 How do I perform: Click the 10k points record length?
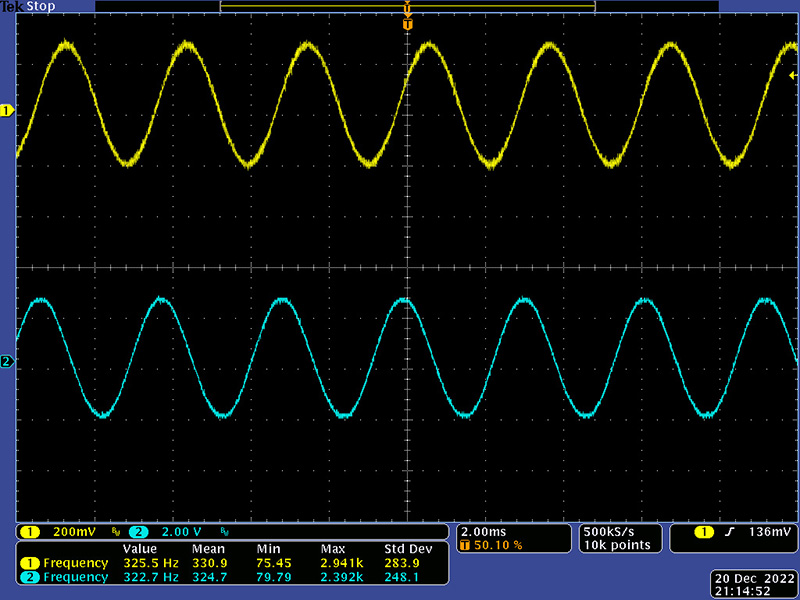coord(615,545)
